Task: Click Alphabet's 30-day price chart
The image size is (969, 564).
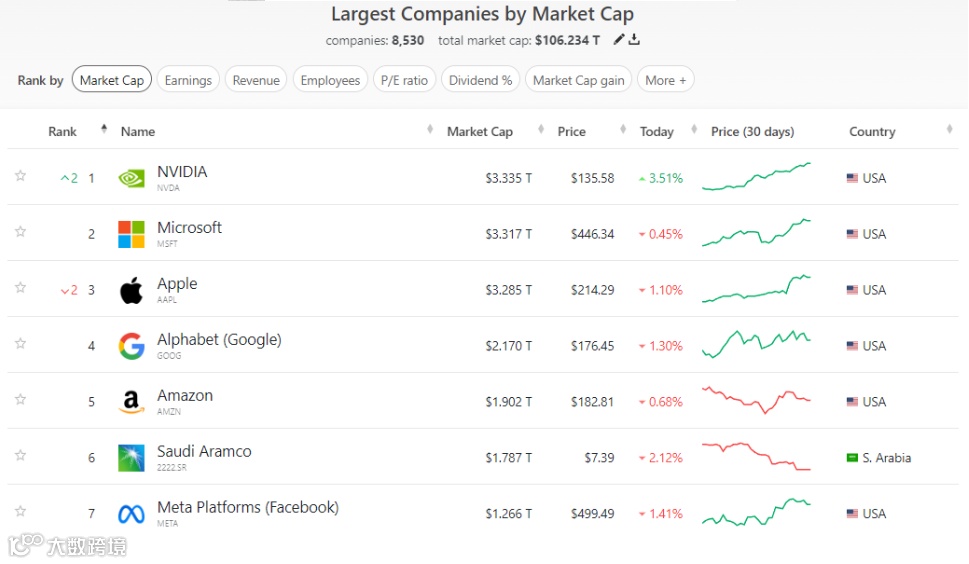Action: click(756, 345)
